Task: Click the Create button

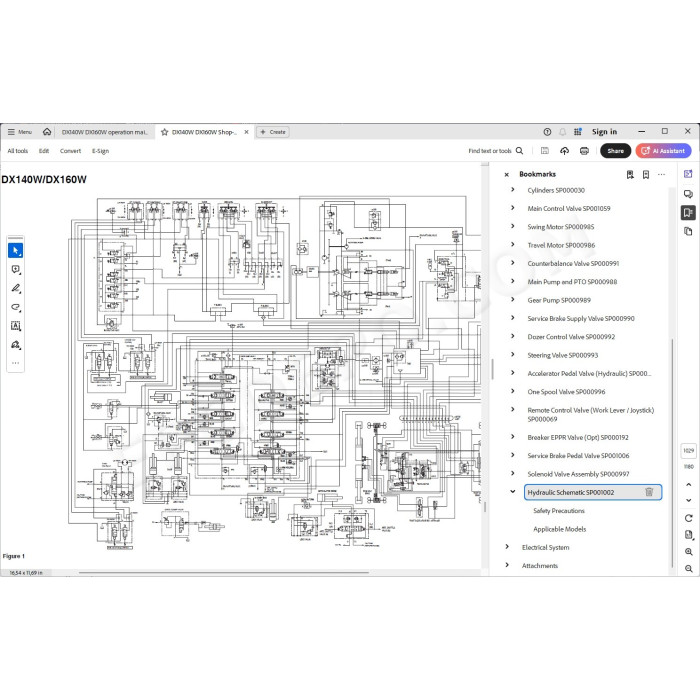Action: pos(273,132)
